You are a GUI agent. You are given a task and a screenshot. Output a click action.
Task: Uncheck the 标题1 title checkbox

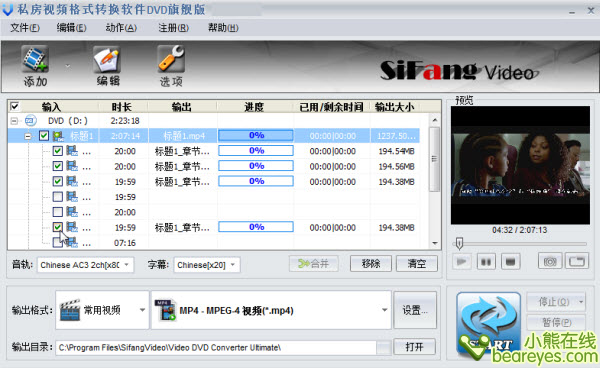click(x=44, y=135)
